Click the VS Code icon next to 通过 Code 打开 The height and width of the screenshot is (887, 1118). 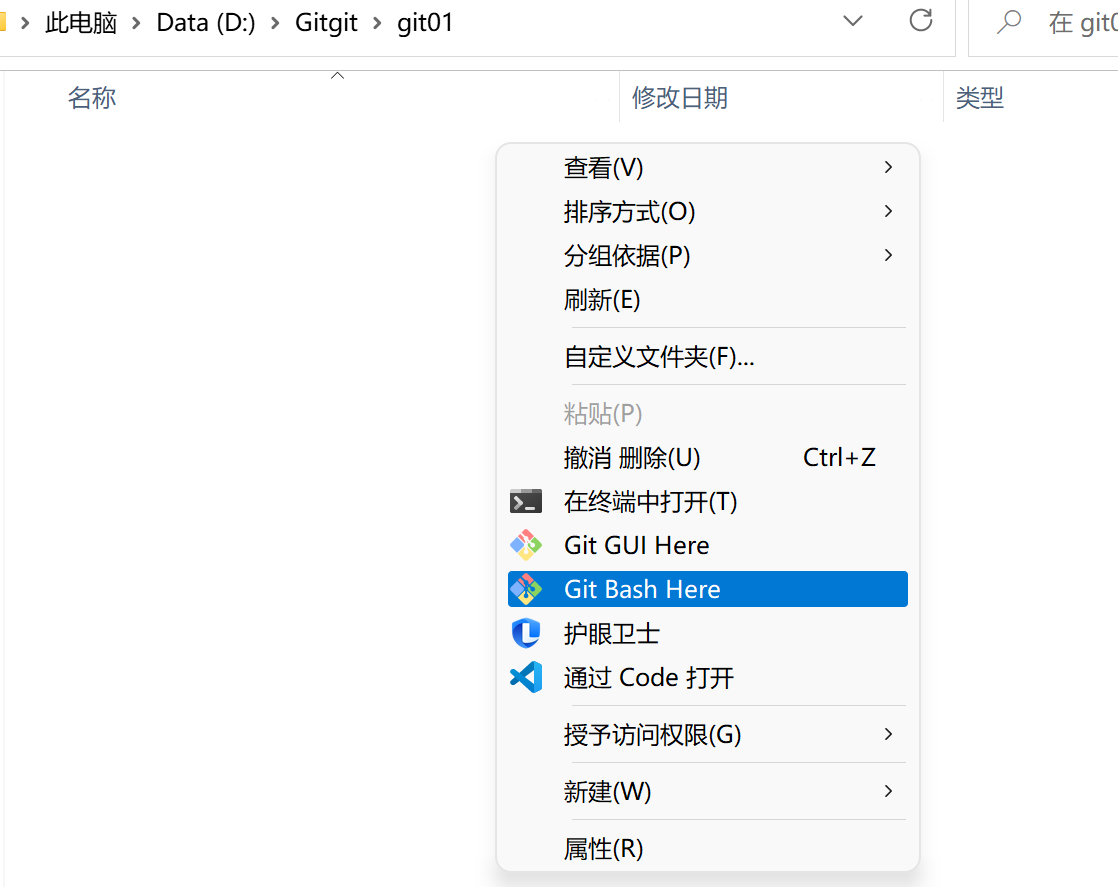(525, 677)
